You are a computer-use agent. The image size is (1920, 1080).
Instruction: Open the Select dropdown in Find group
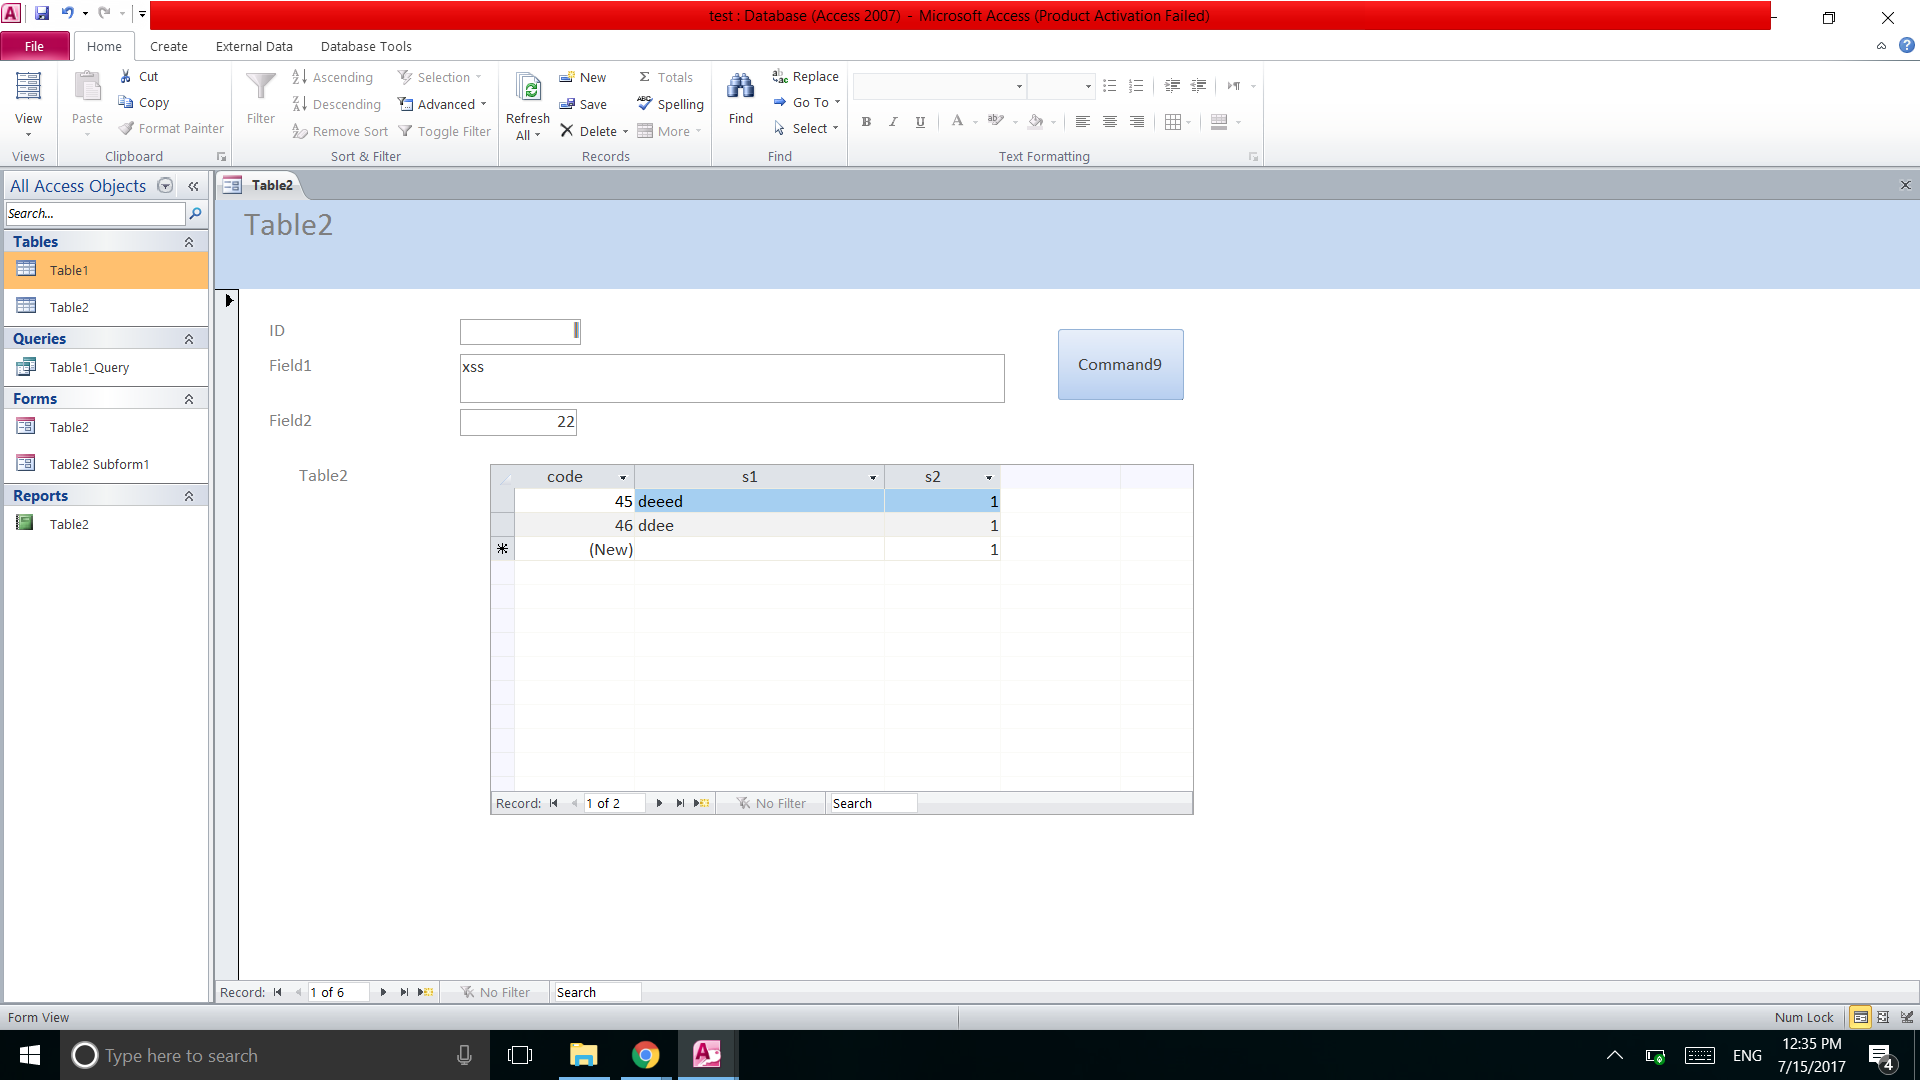[806, 128]
